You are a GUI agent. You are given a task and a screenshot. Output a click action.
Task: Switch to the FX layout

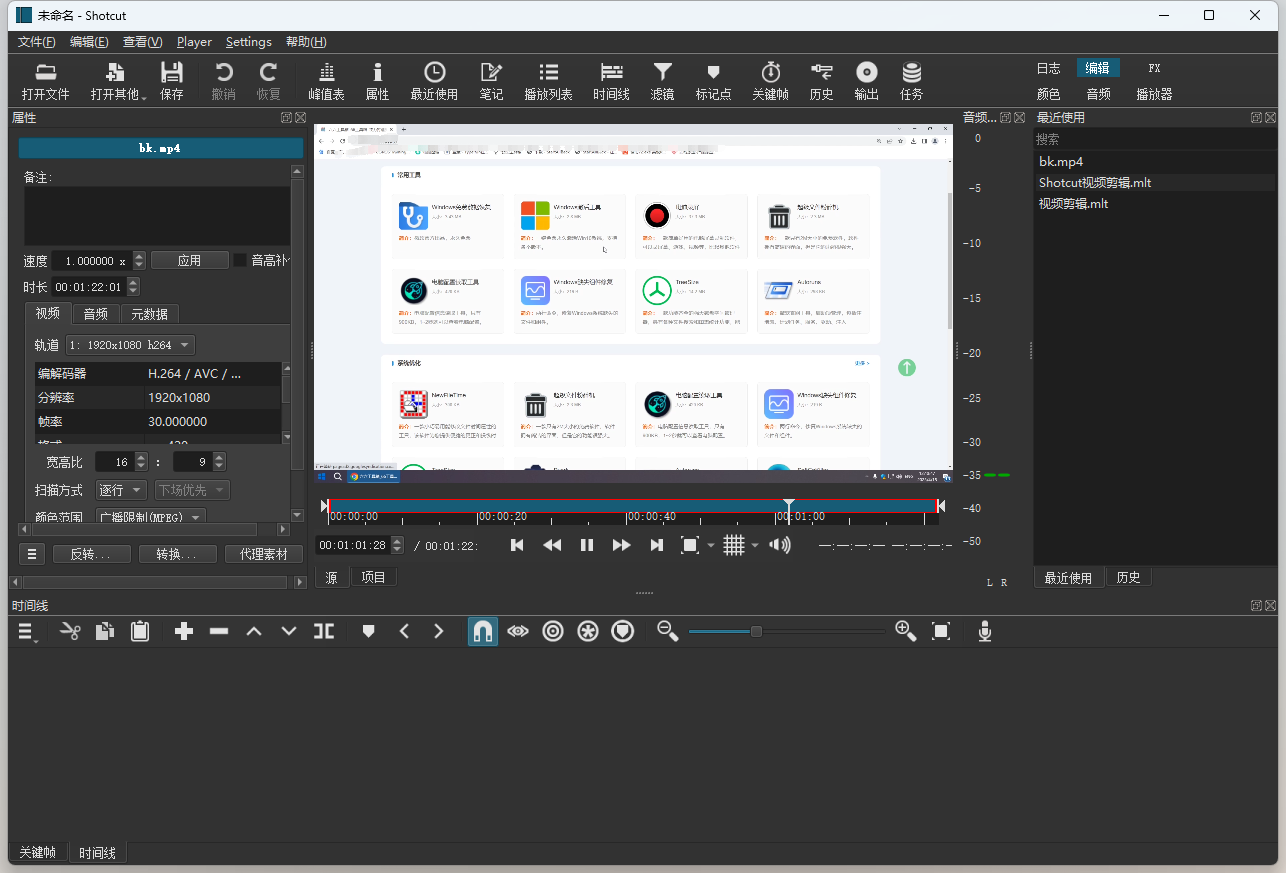[x=1154, y=68]
